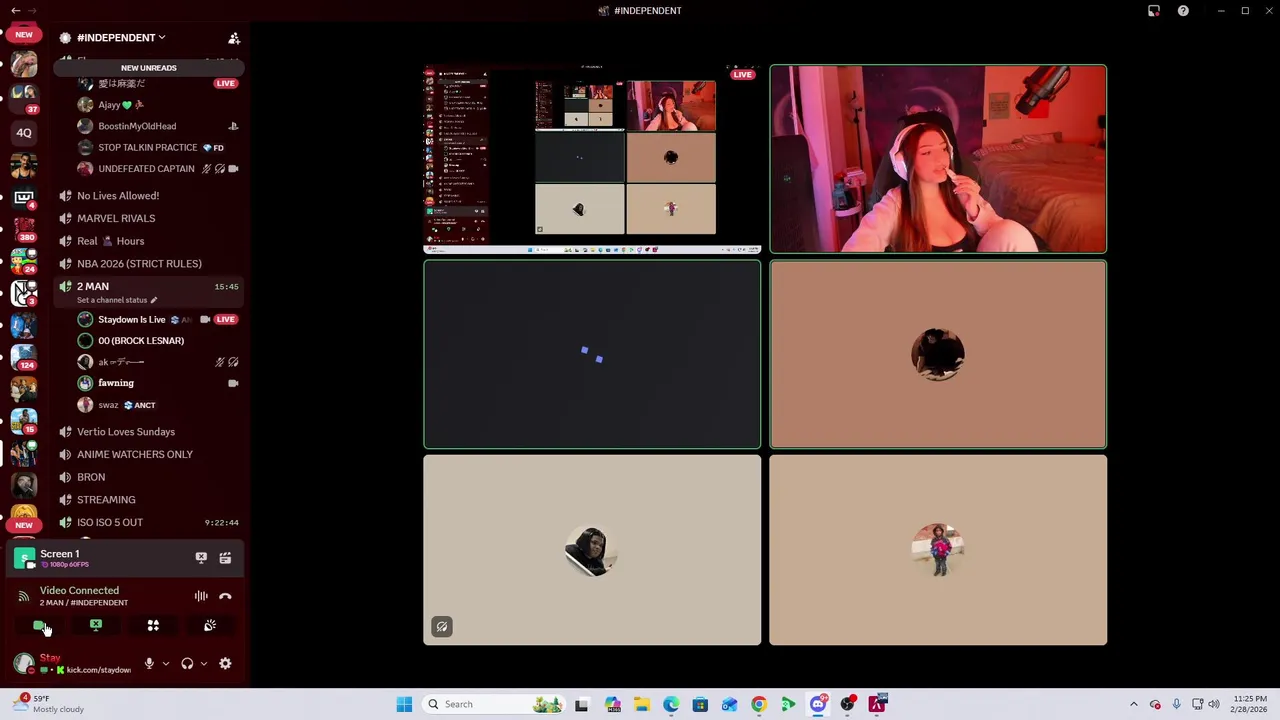Open the Help question mark icon

[1183, 11]
